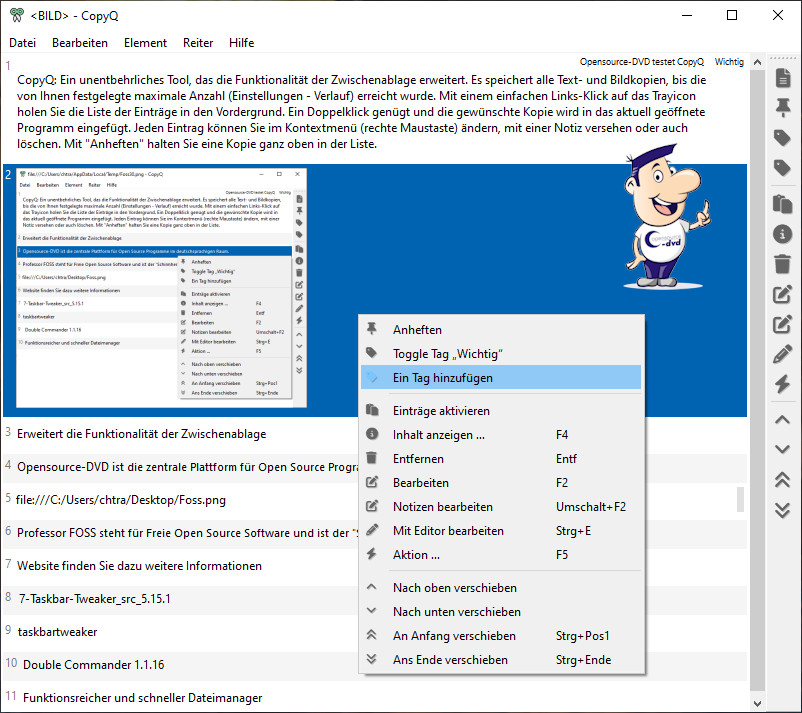Select "Ein Tag hinzufügen" from the context menu
Screen dimensions: 802x713
[x=442, y=378]
